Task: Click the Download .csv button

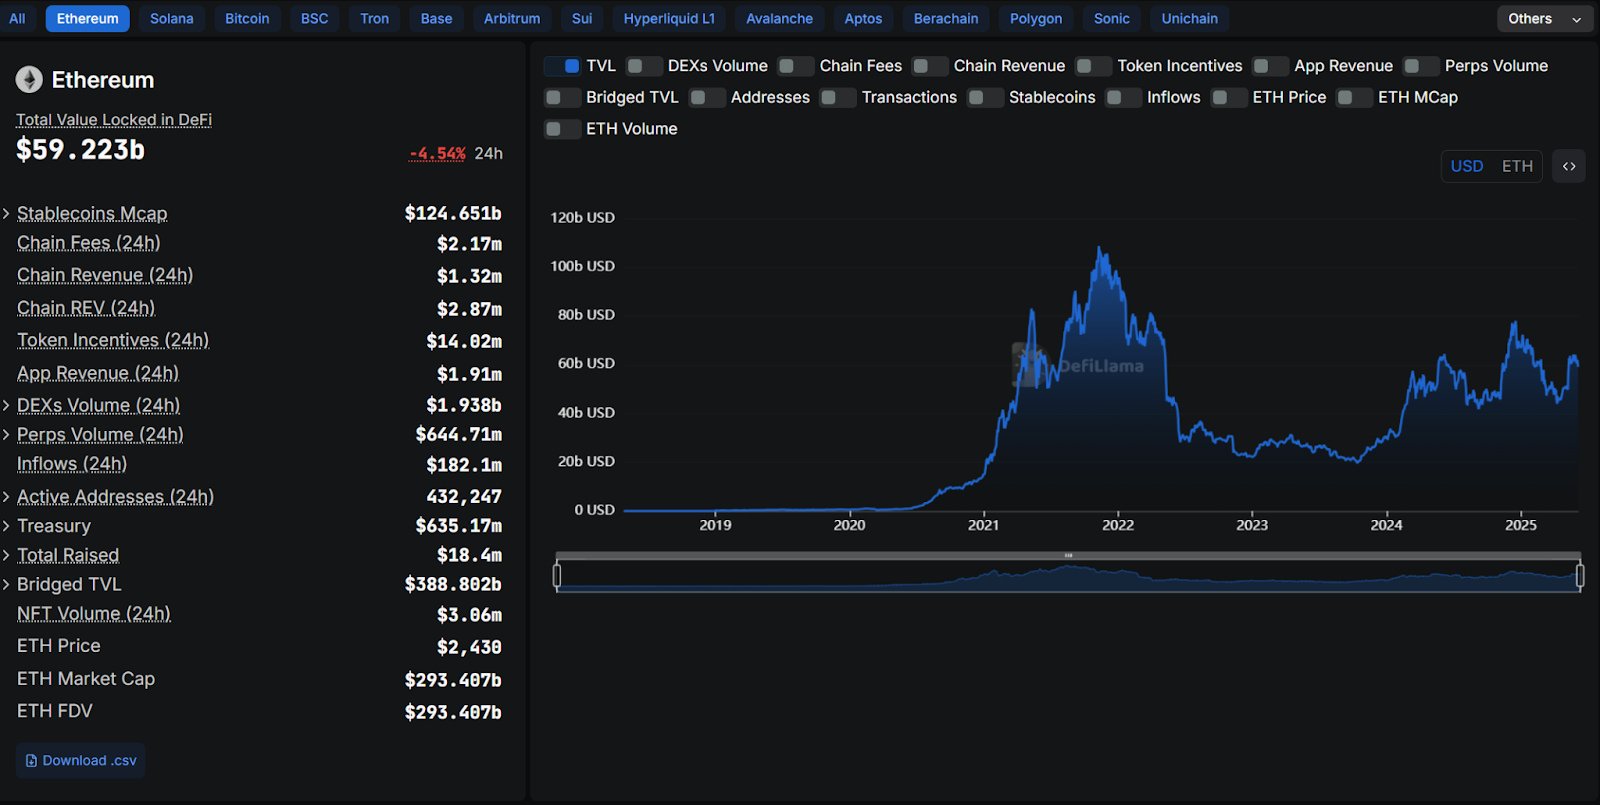Action: tap(81, 761)
